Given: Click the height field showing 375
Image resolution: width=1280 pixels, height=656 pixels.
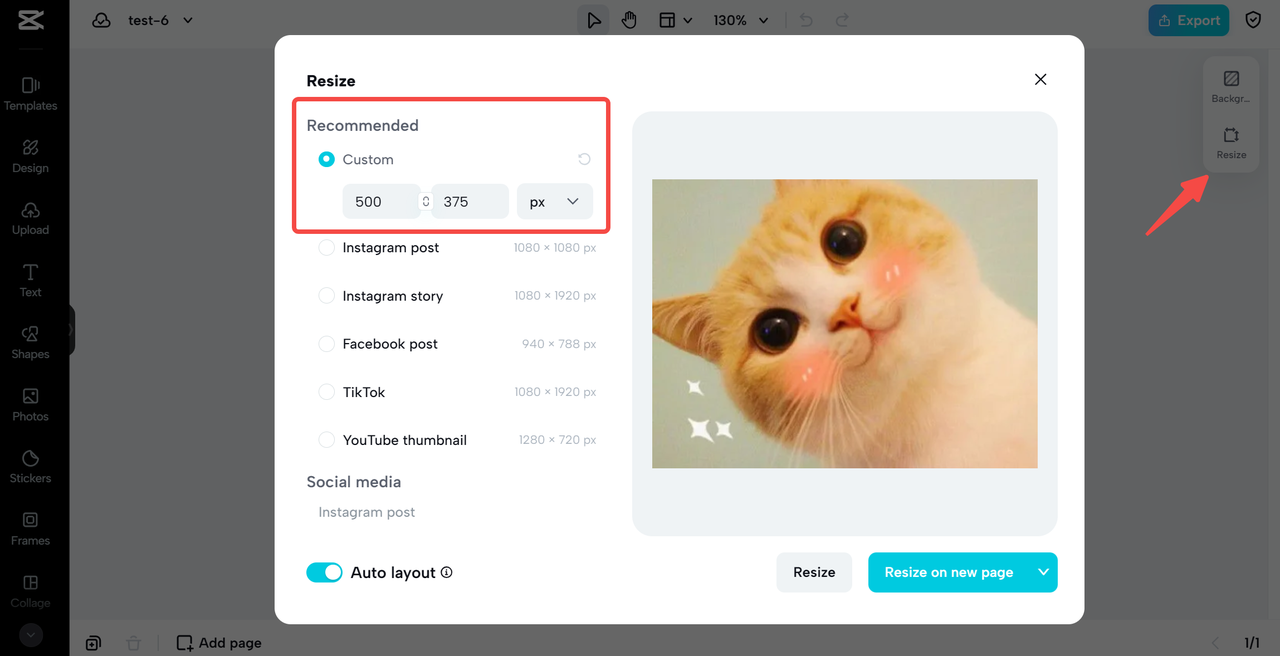Looking at the screenshot, I should click(x=470, y=201).
